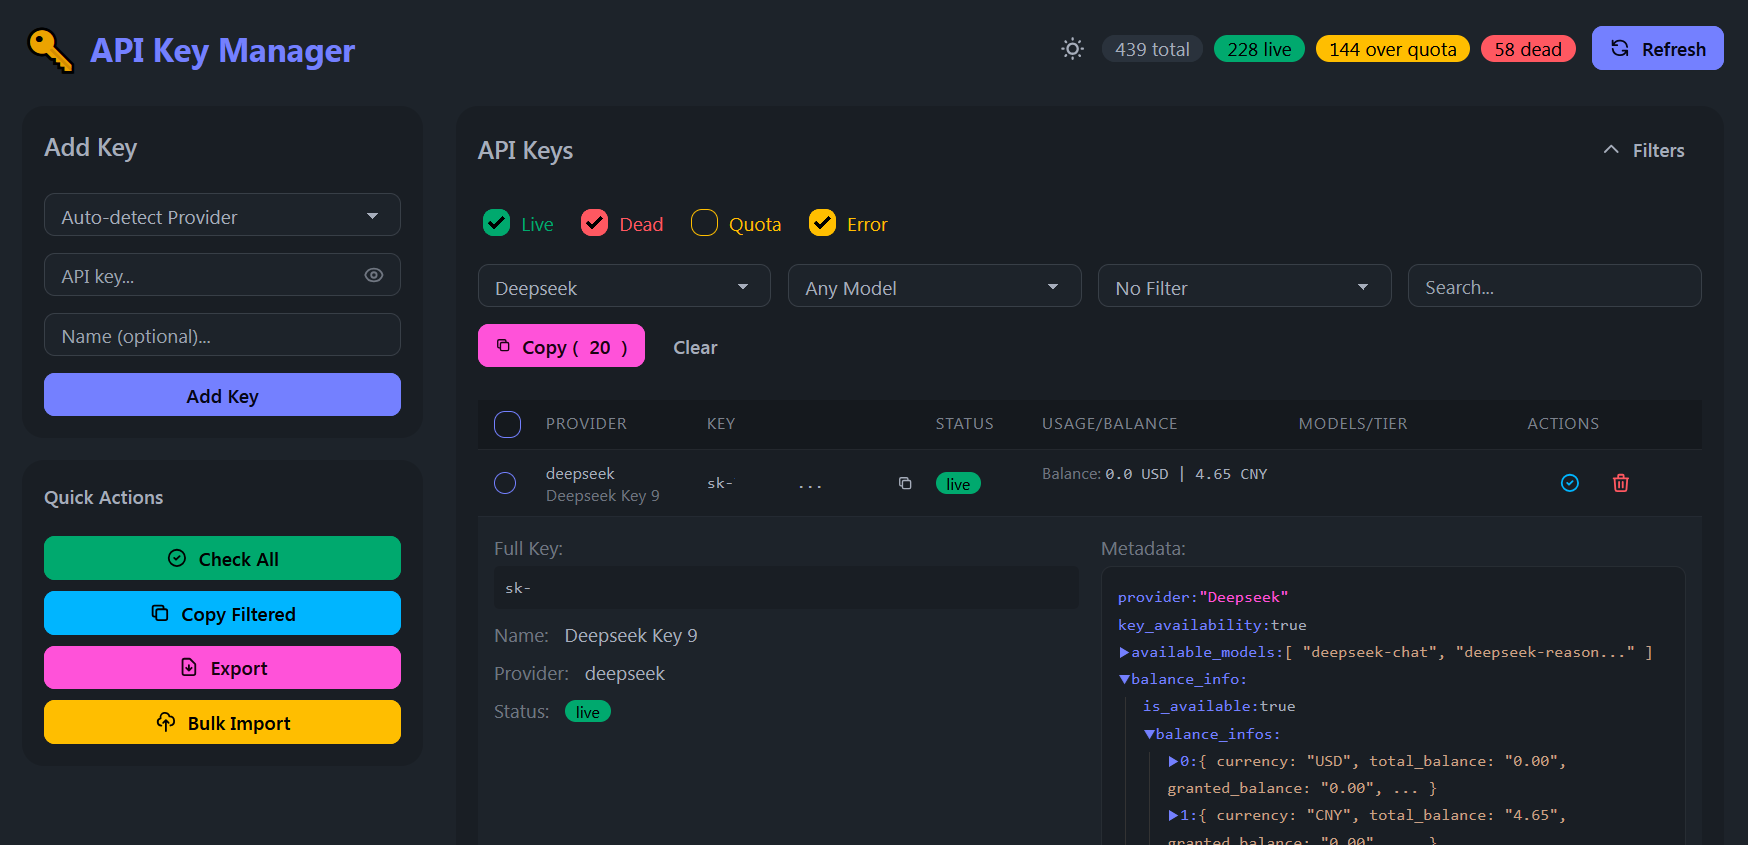Viewport: 1748px width, 845px height.
Task: Collapse the balance_info node
Action: pyautogui.click(x=1124, y=679)
